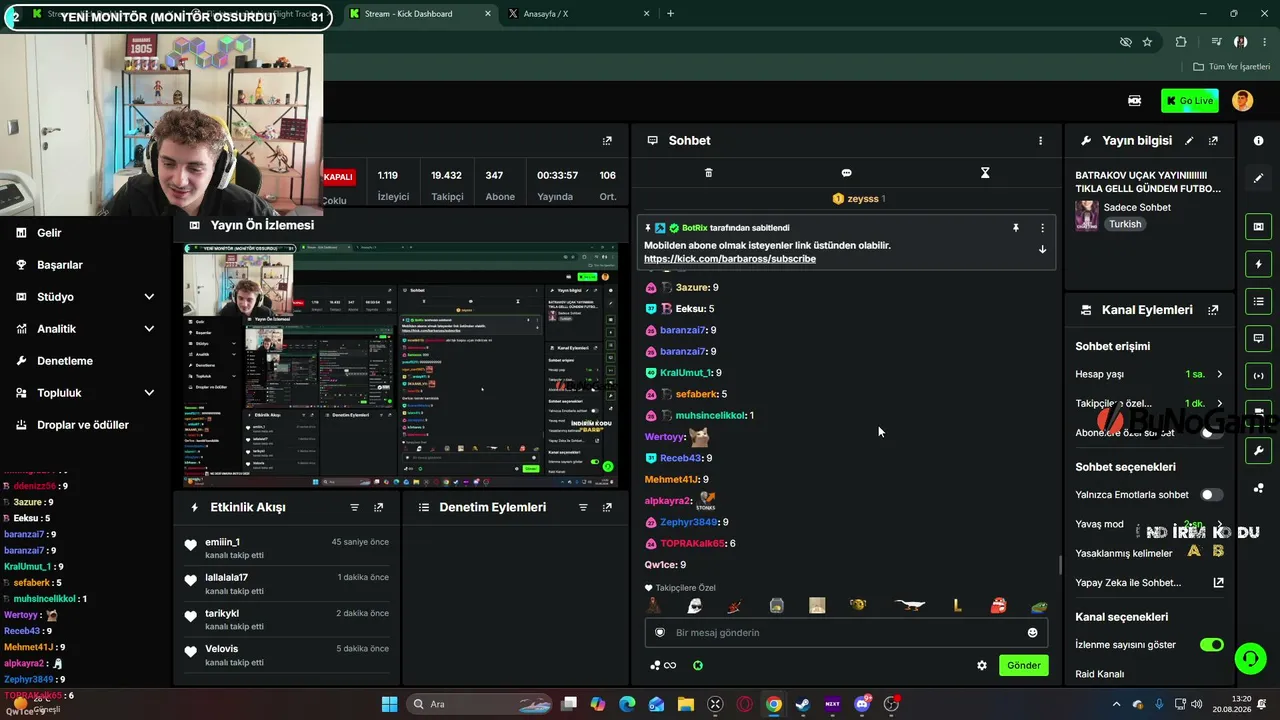Click the green Kick K icon below chat input
Image resolution: width=1280 pixels, height=720 pixels.
[698, 665]
